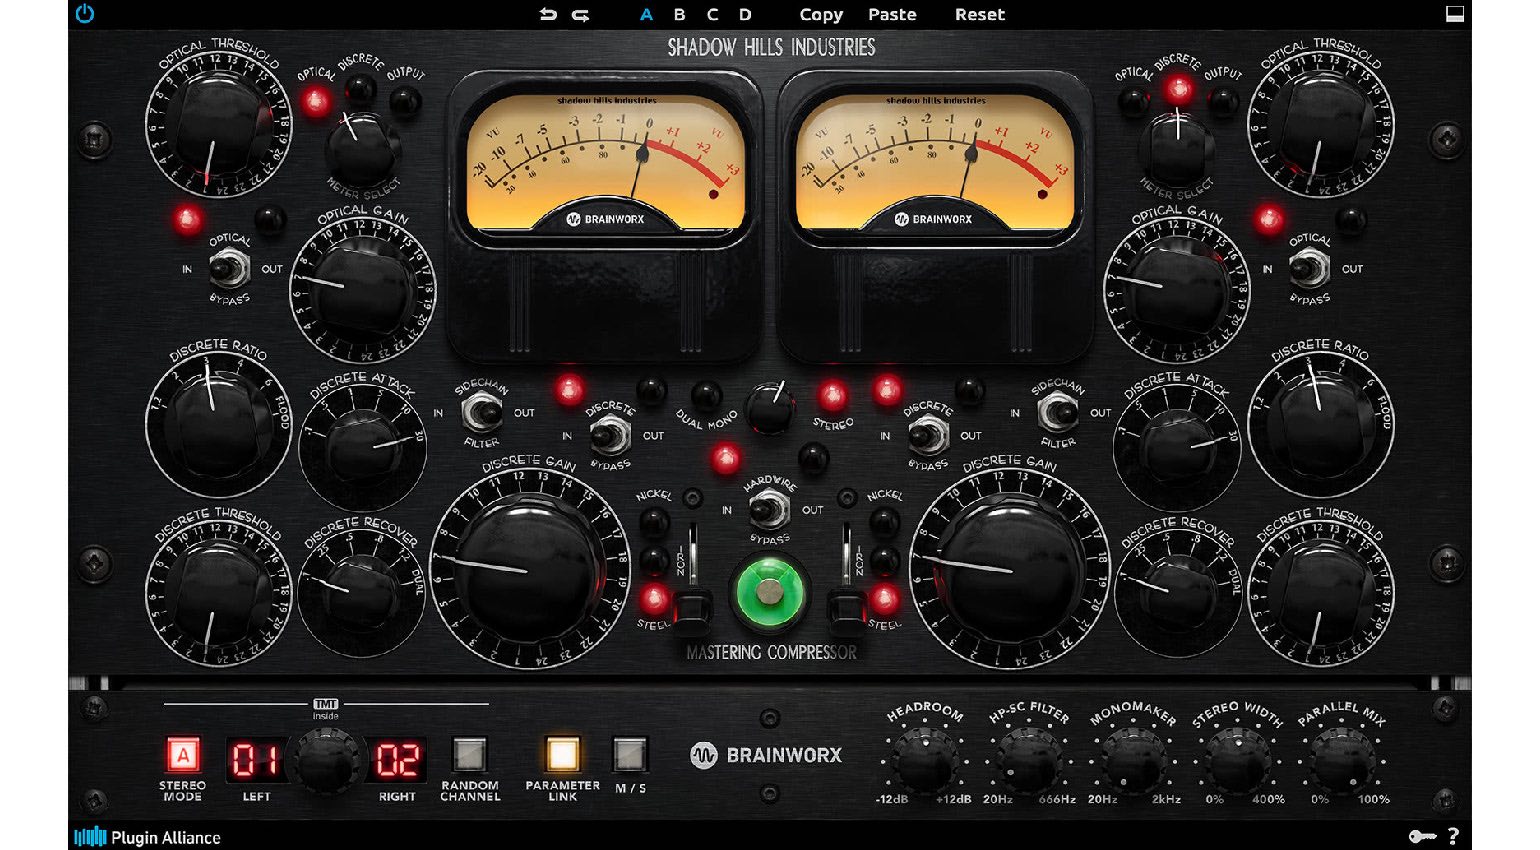Click the left Discrete Ratio knob
This screenshot has width=1540, height=850.
pos(218,424)
